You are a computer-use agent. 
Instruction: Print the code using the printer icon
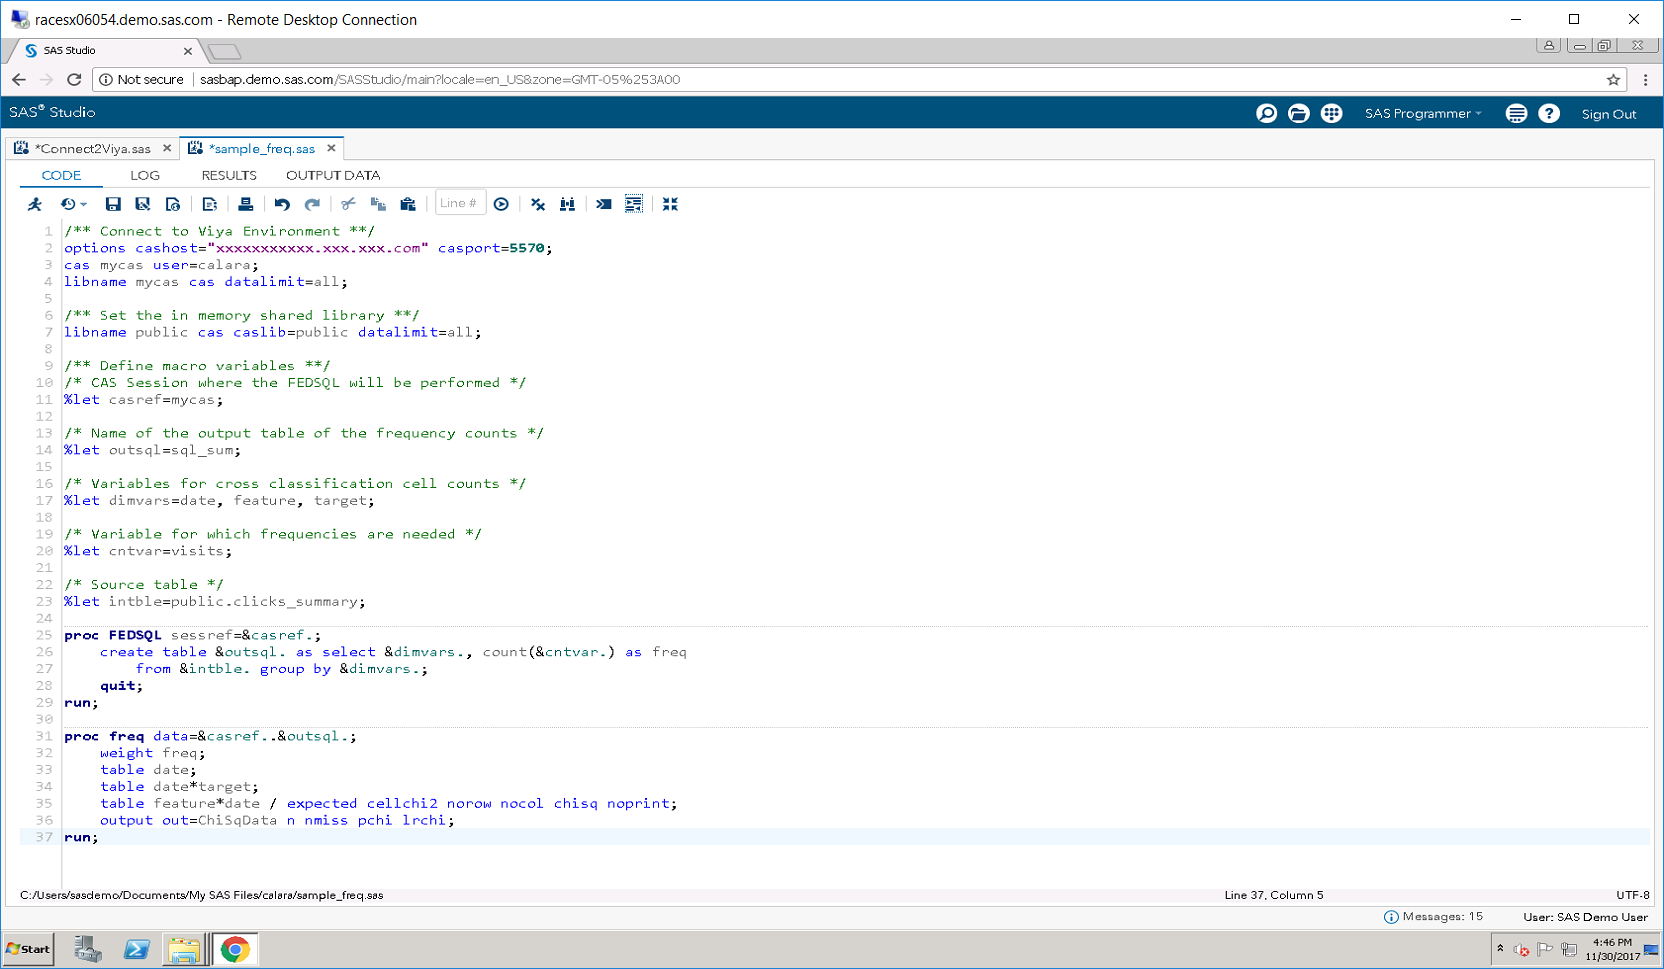[x=245, y=204]
